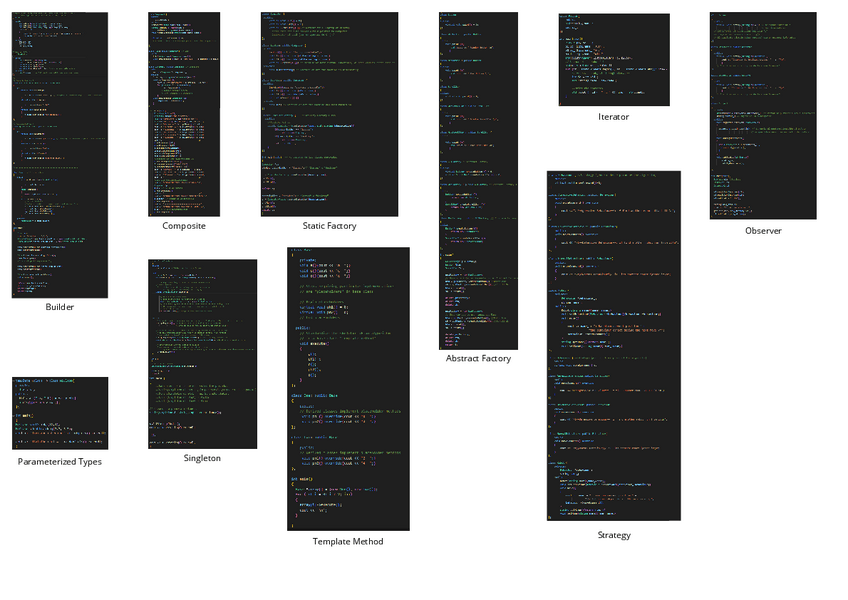Click the Parameterized Types code image

tap(59, 413)
